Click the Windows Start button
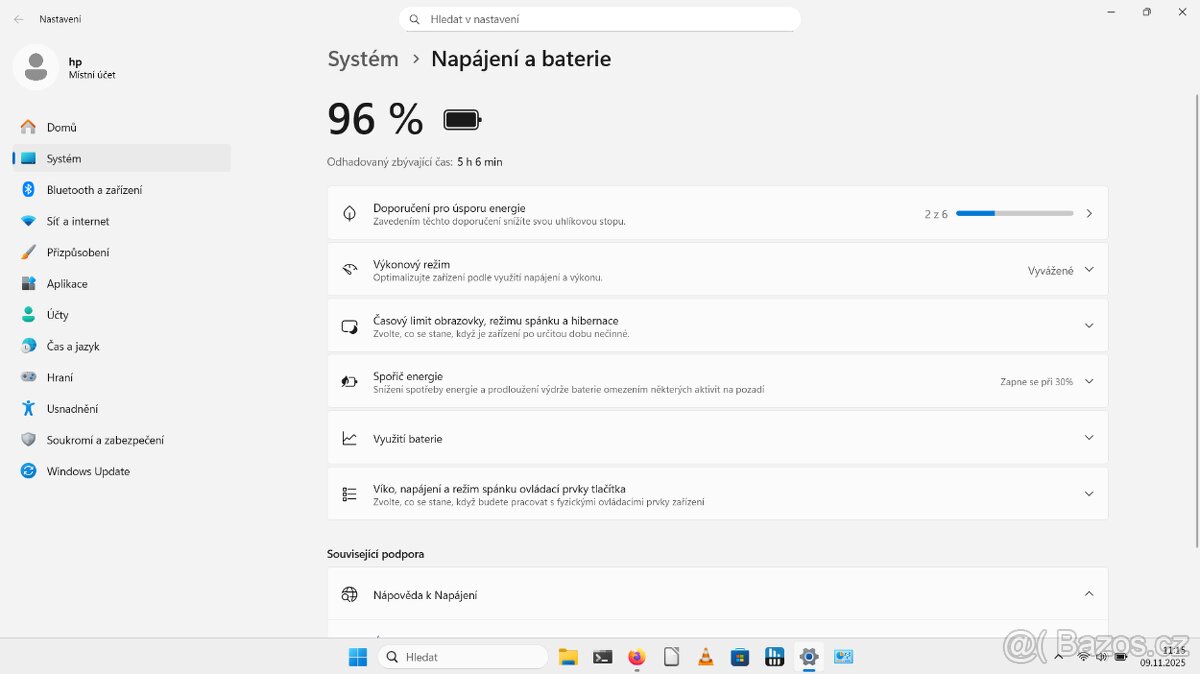Screen dimensions: 1200x674 [x=357, y=657]
